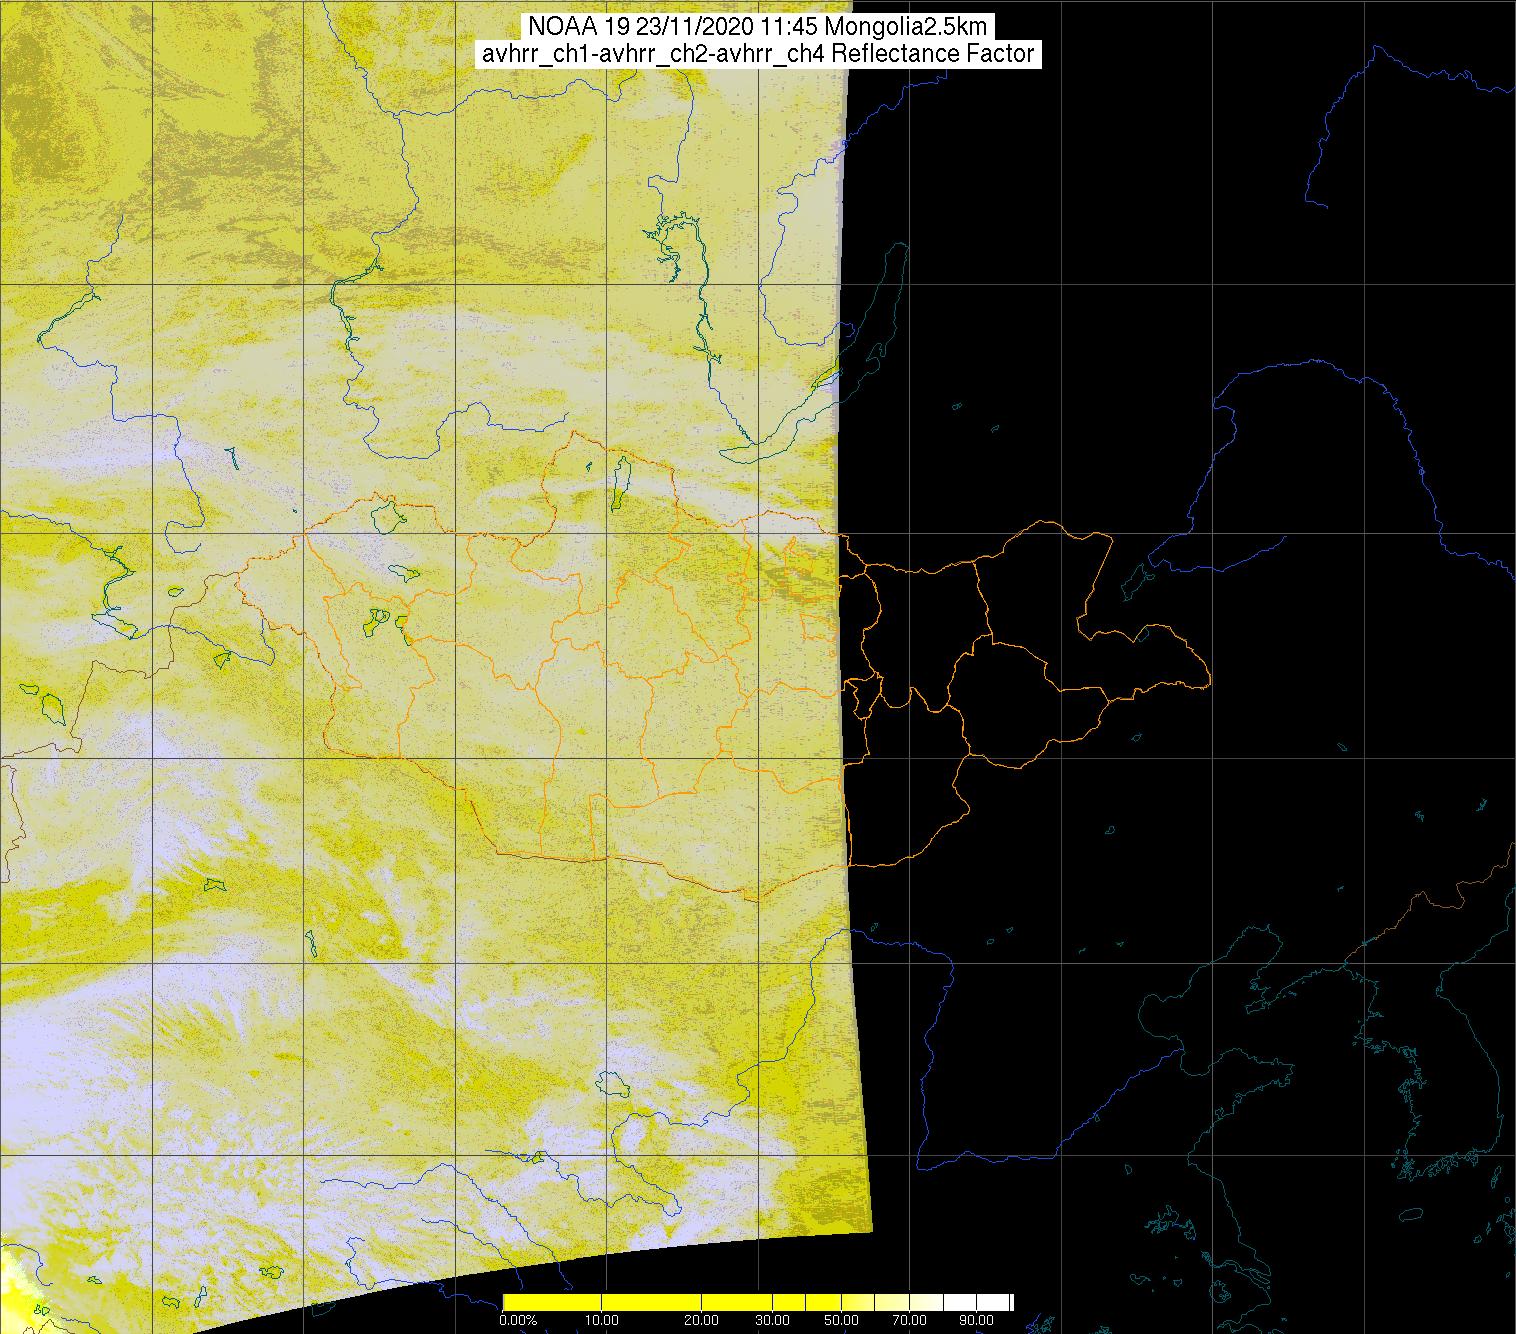Screen dimensions: 1516x1334
Task: Click the colorbar segment between 20.00 and 30.00
Action: point(737,1302)
